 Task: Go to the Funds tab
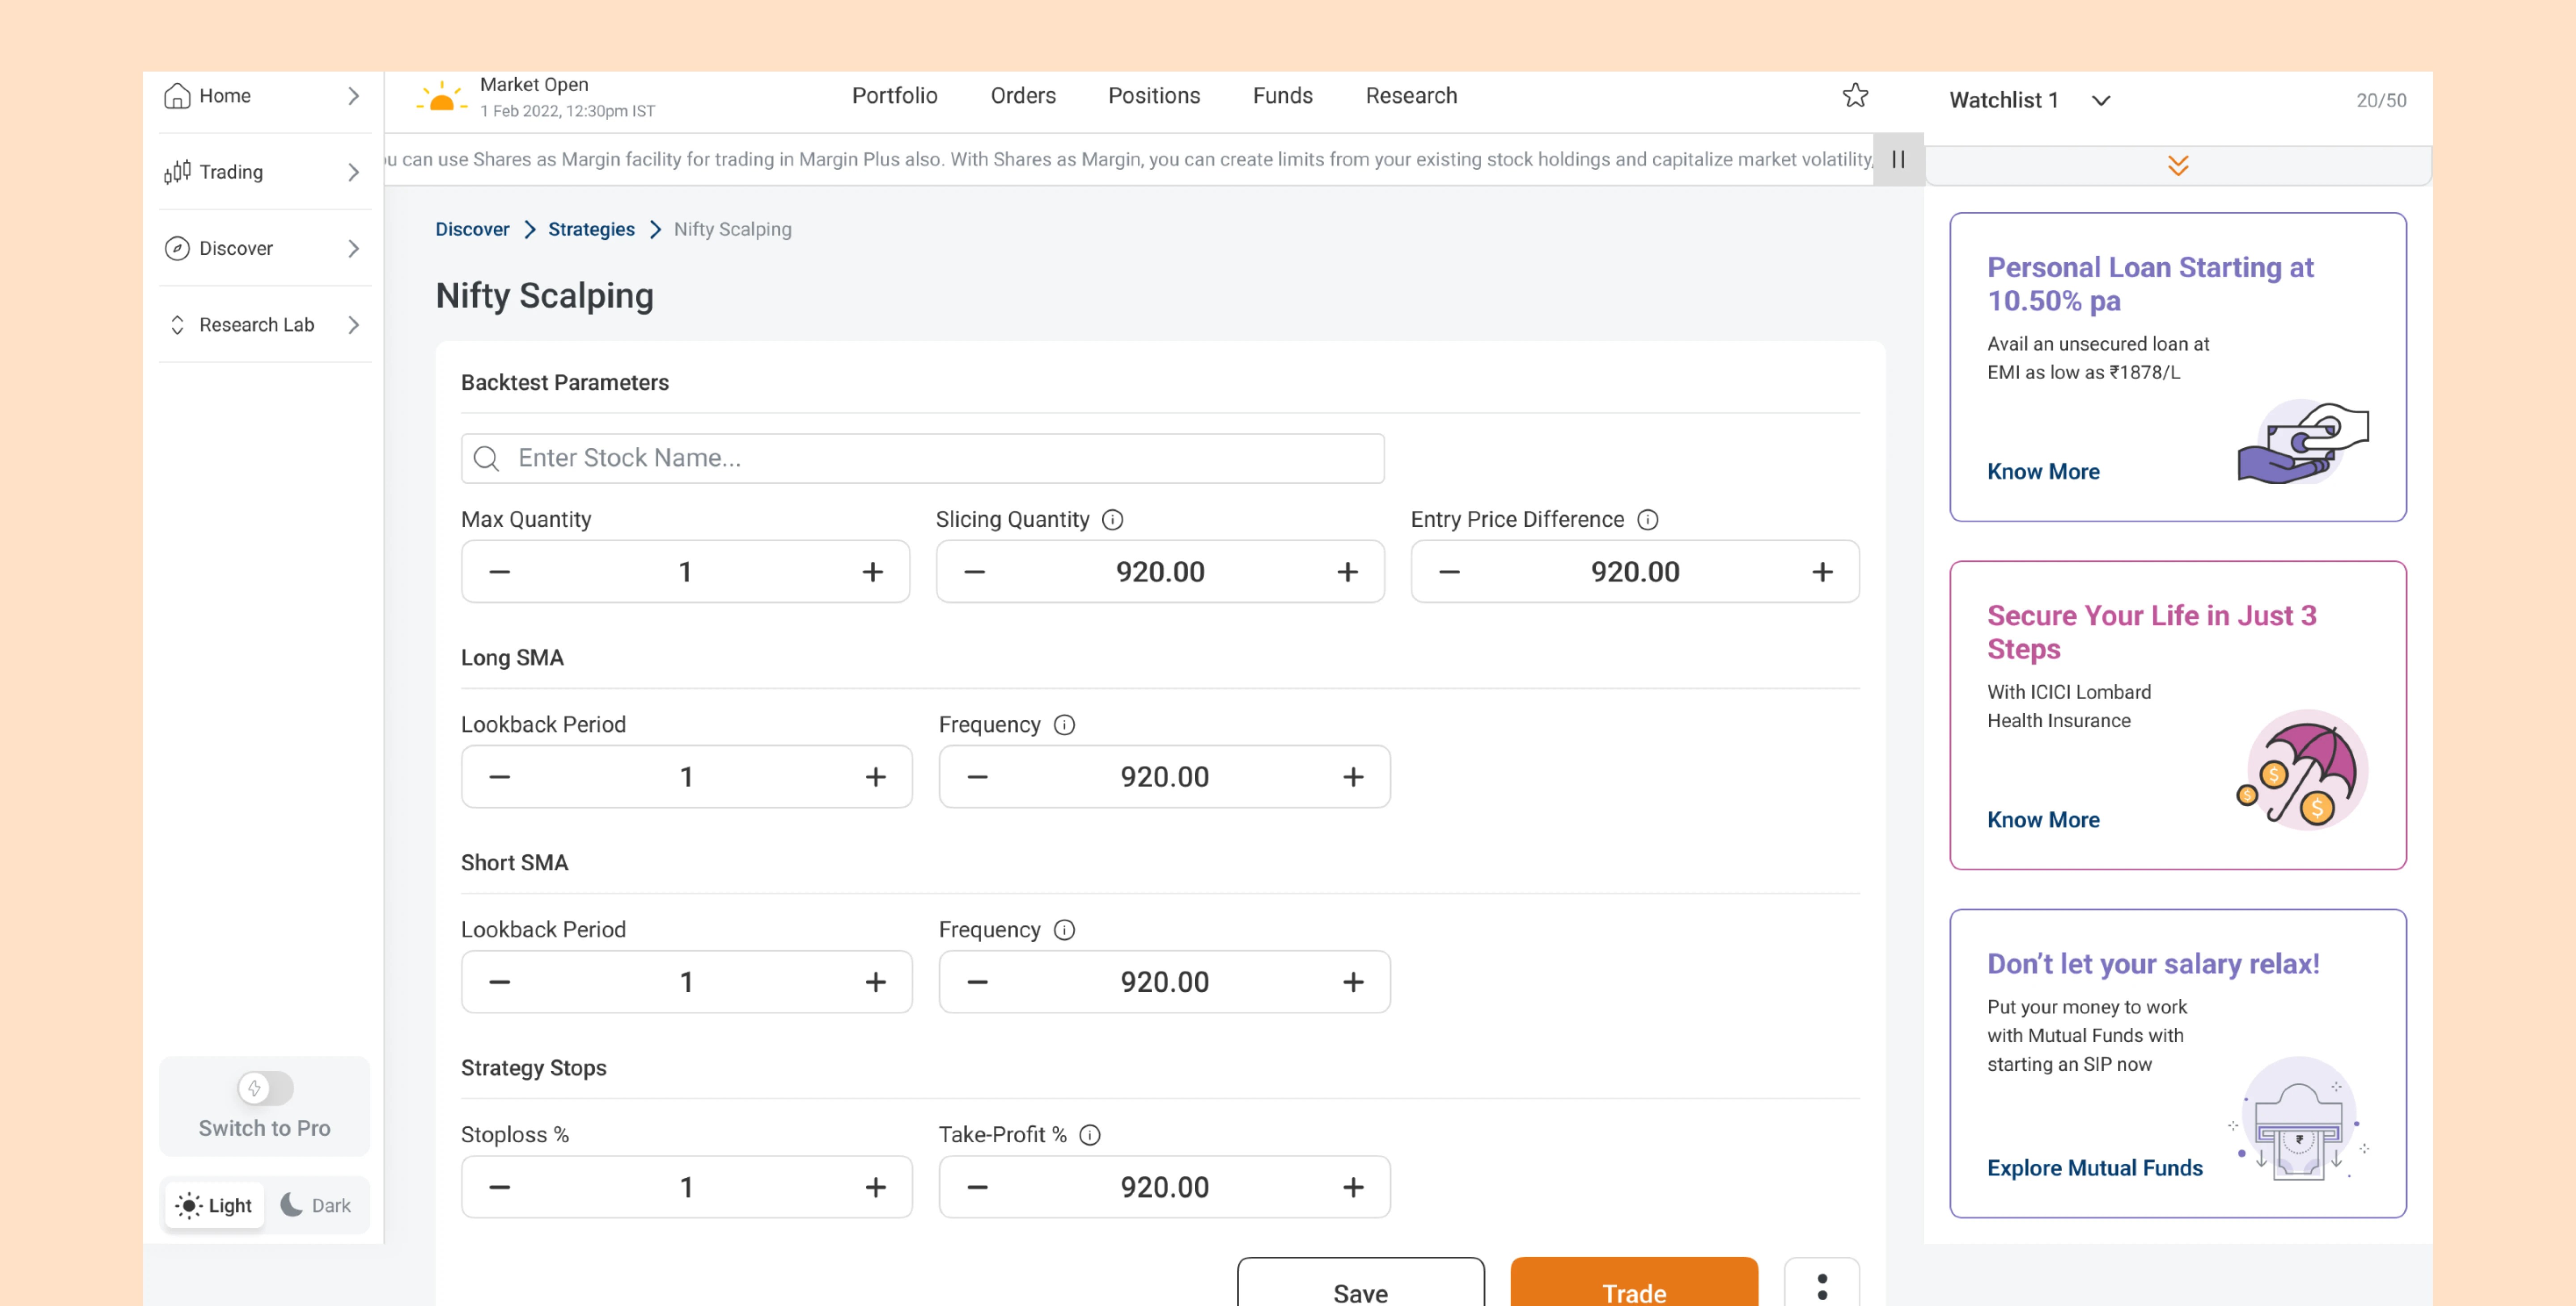pos(1282,96)
